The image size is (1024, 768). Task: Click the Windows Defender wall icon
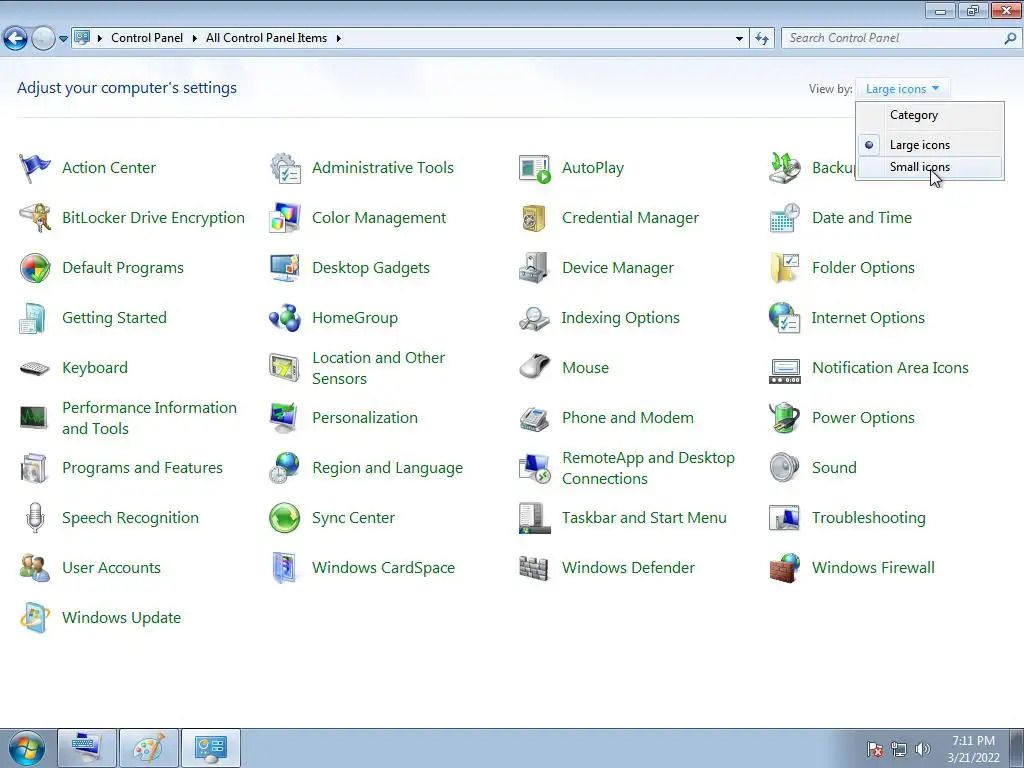click(x=535, y=568)
